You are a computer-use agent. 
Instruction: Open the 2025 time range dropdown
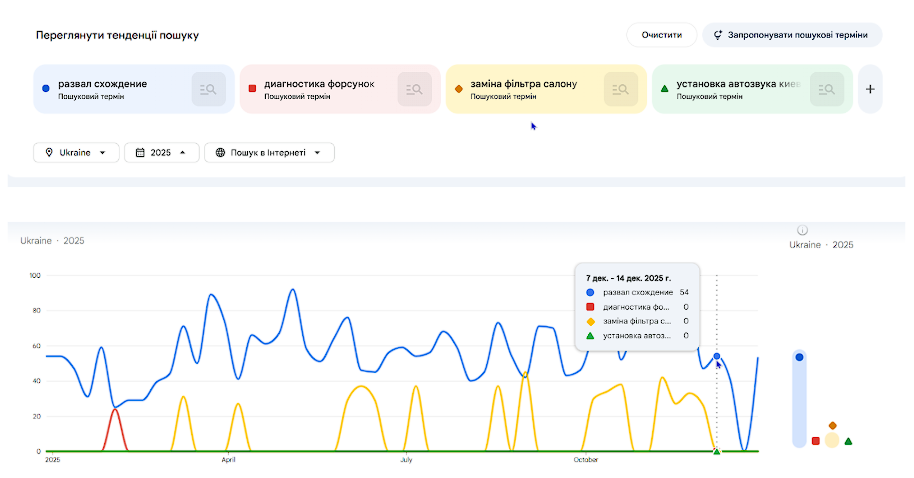pyautogui.click(x=161, y=153)
